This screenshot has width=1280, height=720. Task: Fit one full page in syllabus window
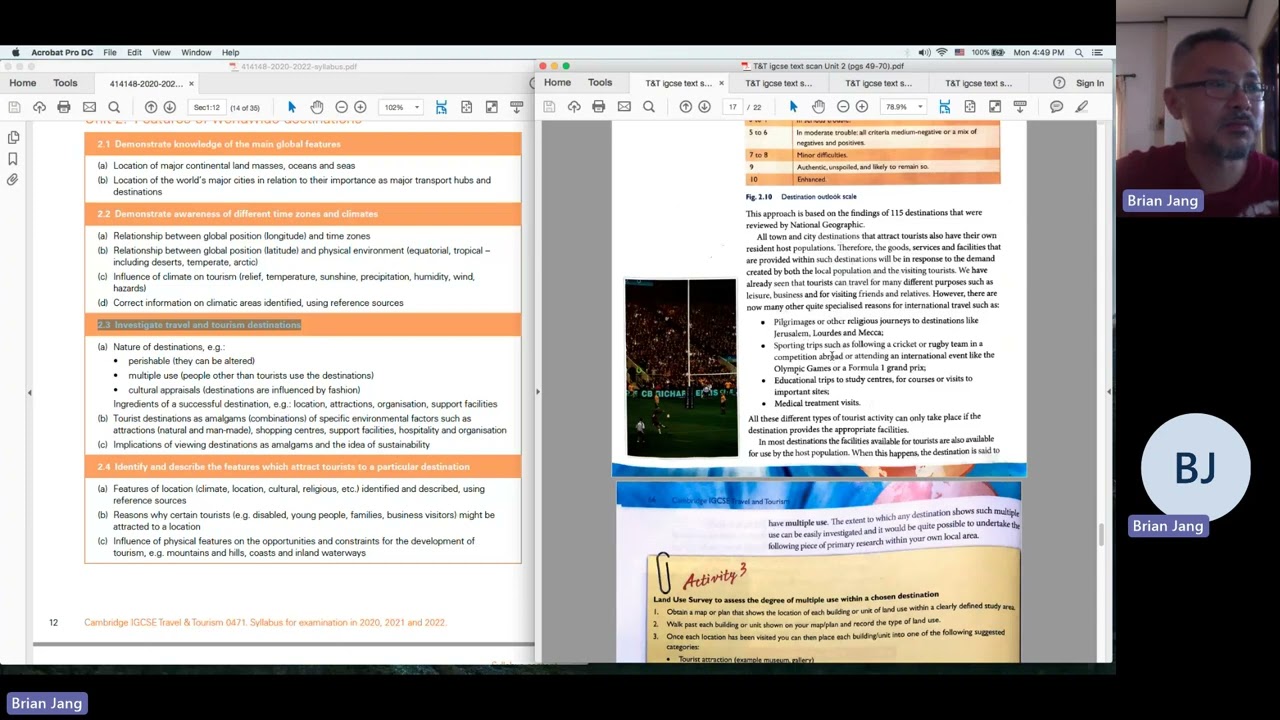pos(466,107)
